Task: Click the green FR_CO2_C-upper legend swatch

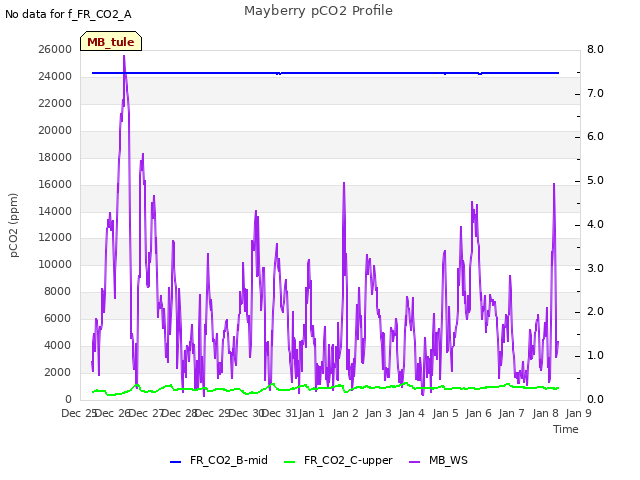Action: (289, 462)
